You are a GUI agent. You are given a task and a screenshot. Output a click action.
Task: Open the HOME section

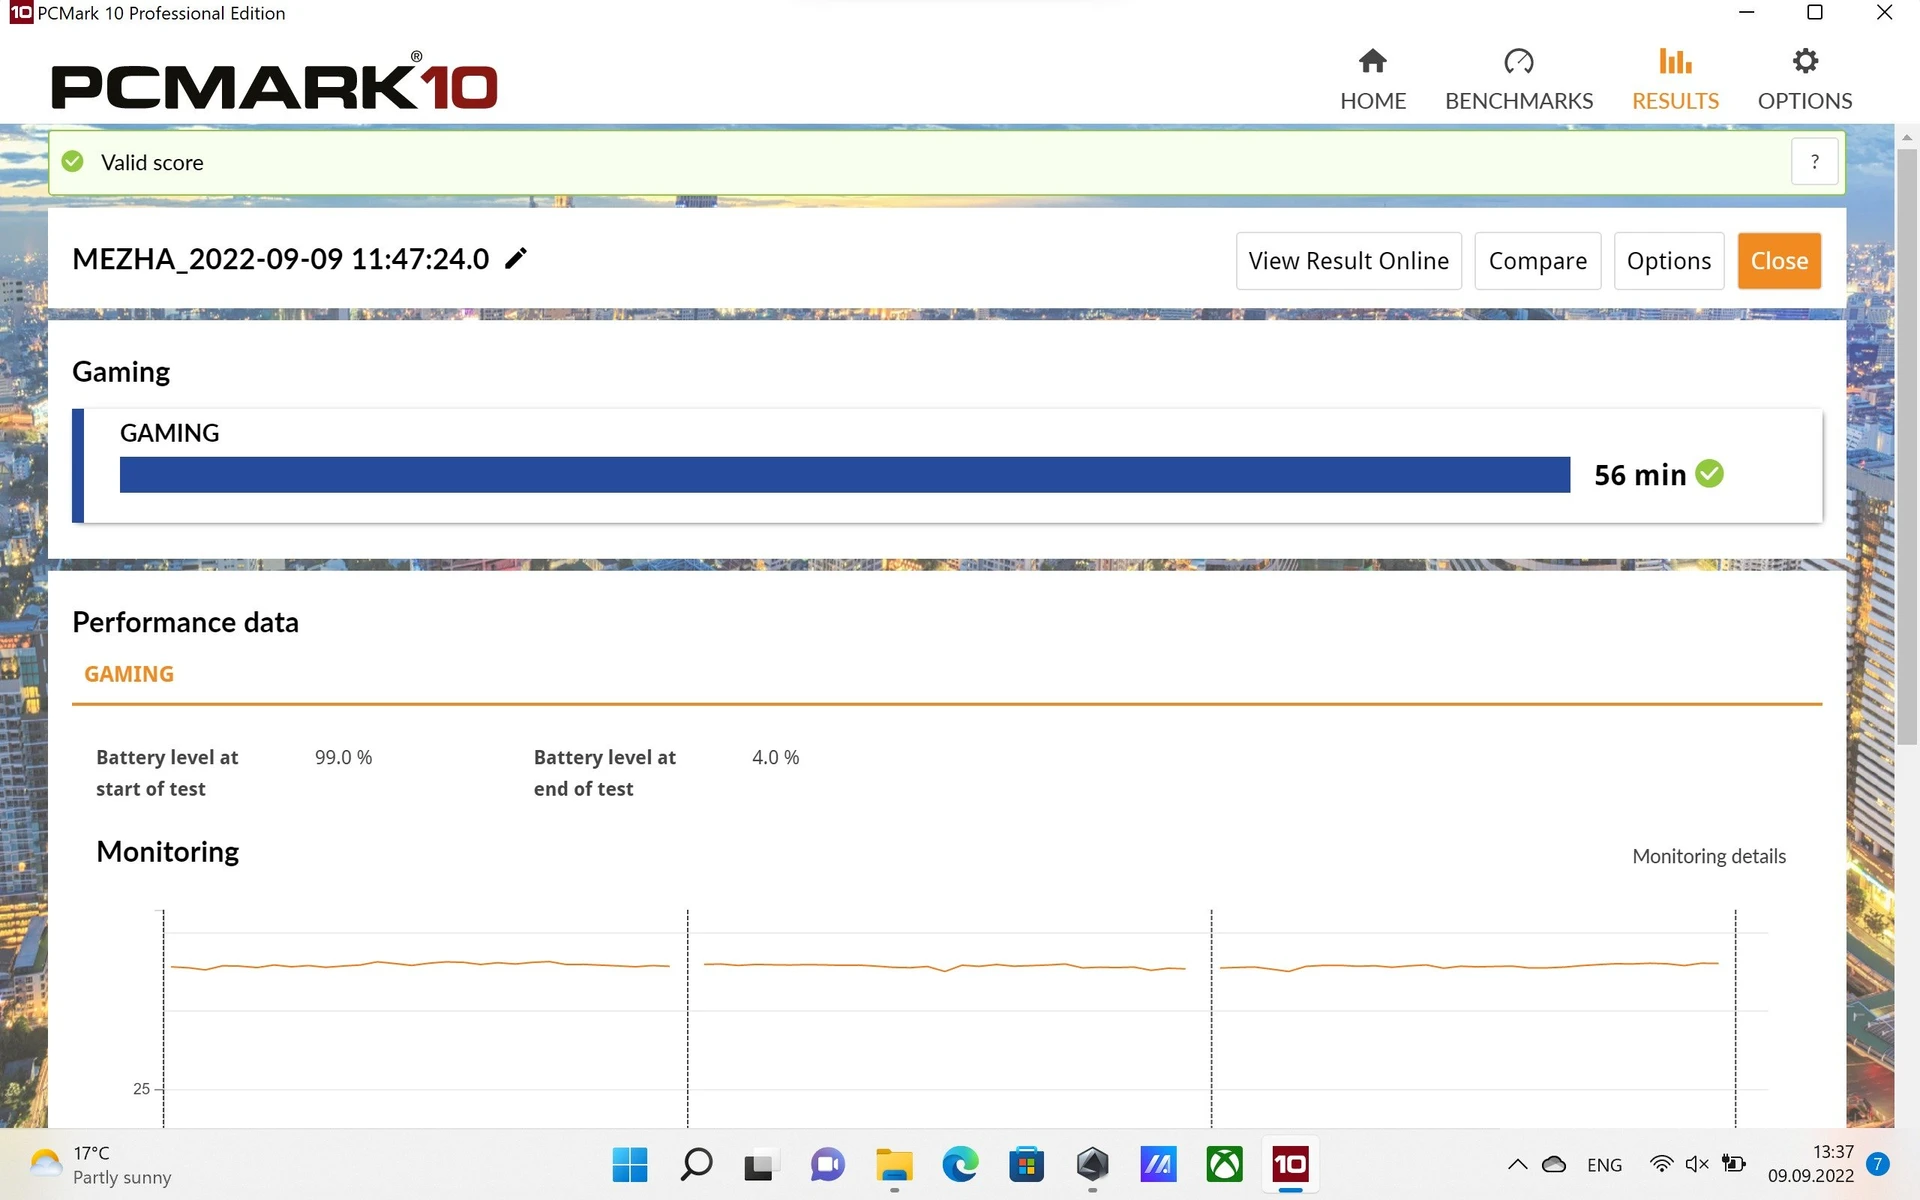[x=1373, y=80]
